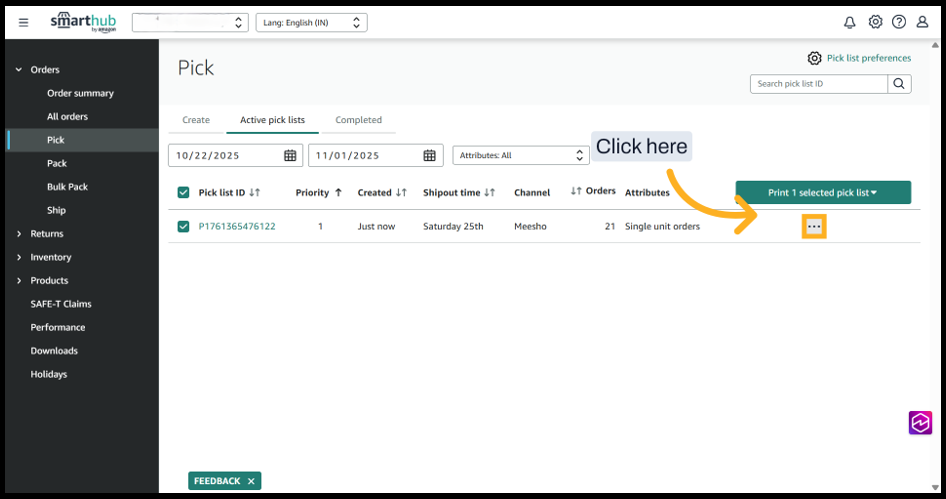Open settings gear in top bar
The height and width of the screenshot is (499, 946).
(875, 22)
